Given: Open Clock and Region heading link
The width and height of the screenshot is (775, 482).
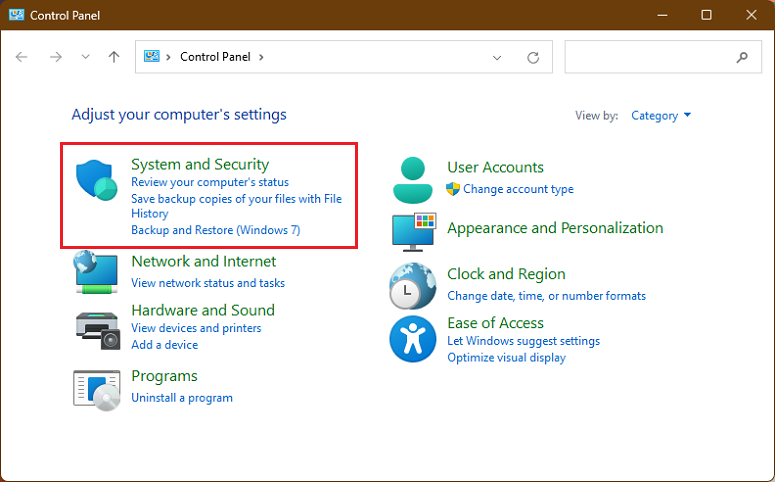Looking at the screenshot, I should (506, 274).
